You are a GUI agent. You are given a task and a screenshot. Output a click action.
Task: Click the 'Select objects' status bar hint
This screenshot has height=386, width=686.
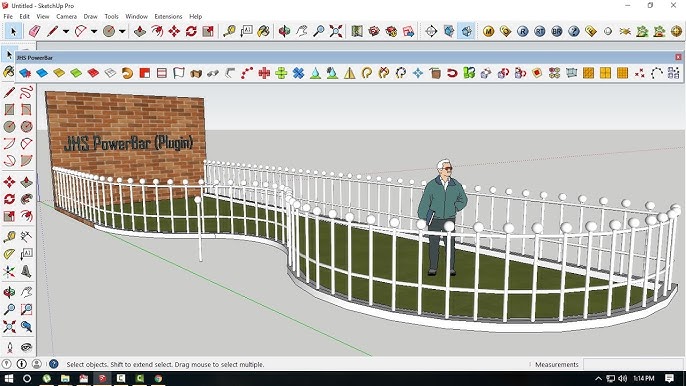(x=165, y=364)
